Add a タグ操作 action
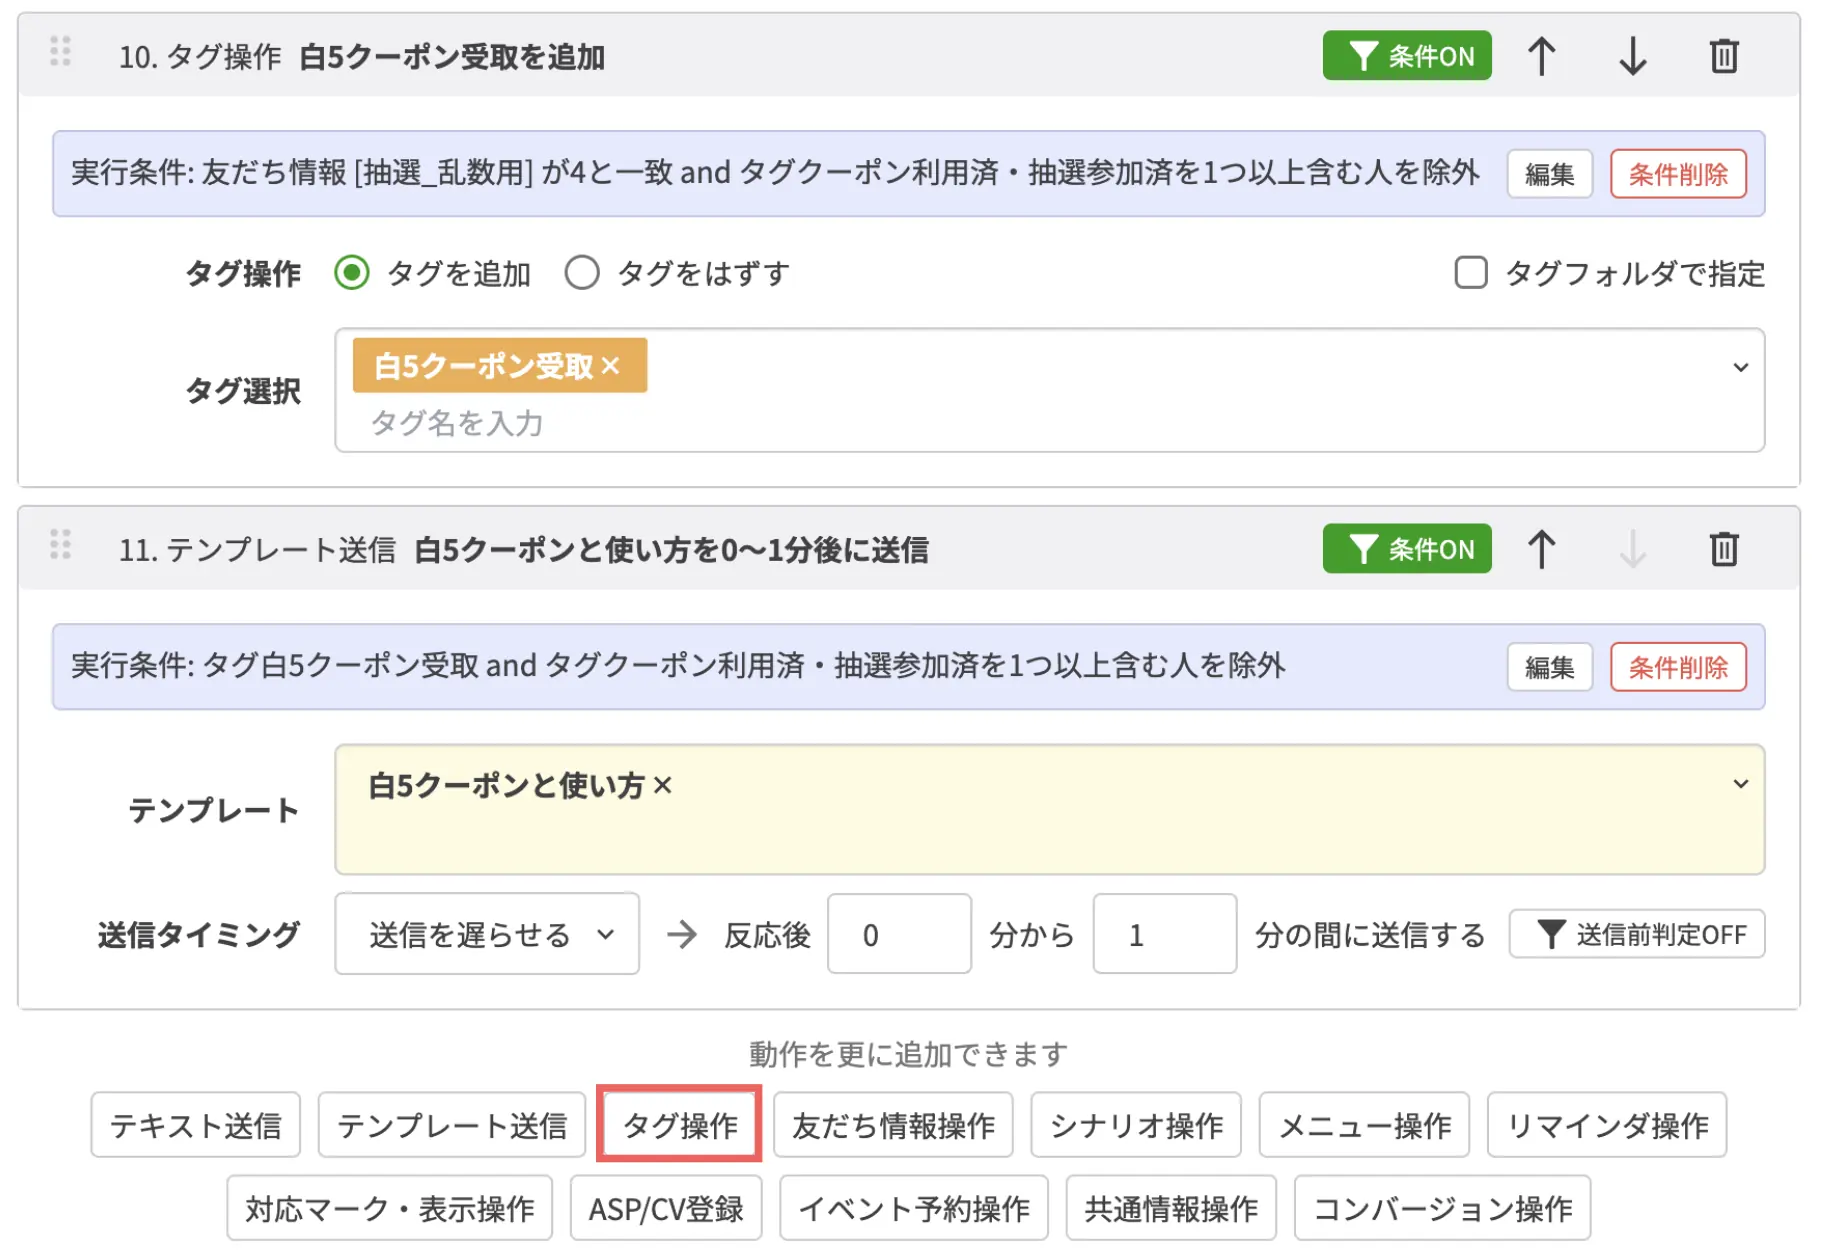Screen dimensions: 1824x1260 pos(680,1125)
